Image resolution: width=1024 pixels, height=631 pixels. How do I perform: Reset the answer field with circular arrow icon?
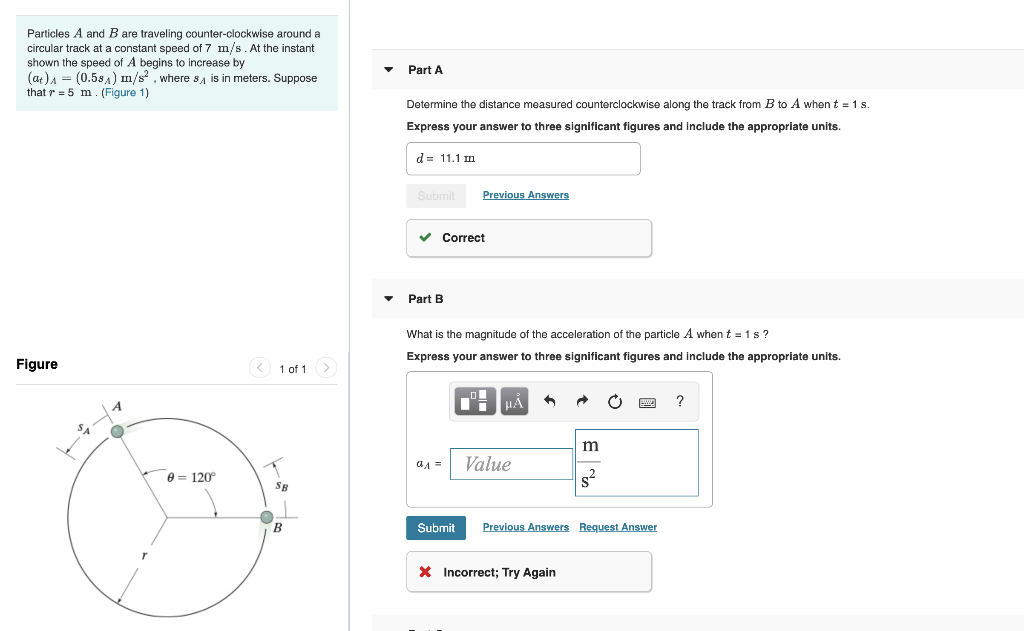[613, 401]
